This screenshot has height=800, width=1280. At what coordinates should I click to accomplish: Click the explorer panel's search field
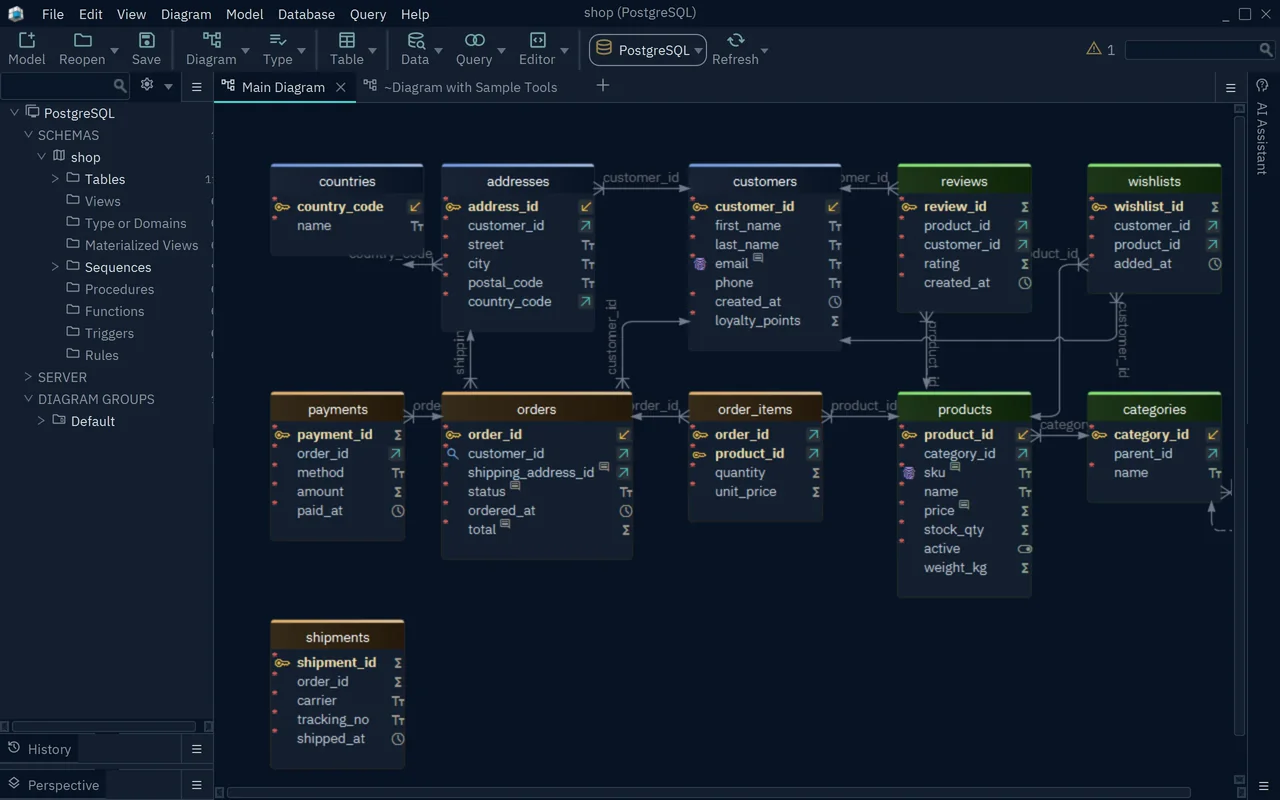(x=65, y=86)
